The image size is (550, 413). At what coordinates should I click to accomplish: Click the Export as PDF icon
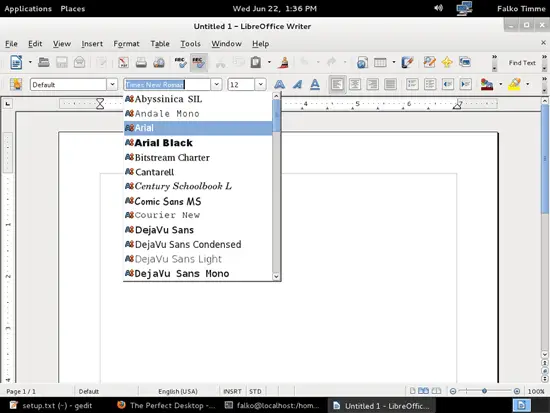[x=123, y=62]
